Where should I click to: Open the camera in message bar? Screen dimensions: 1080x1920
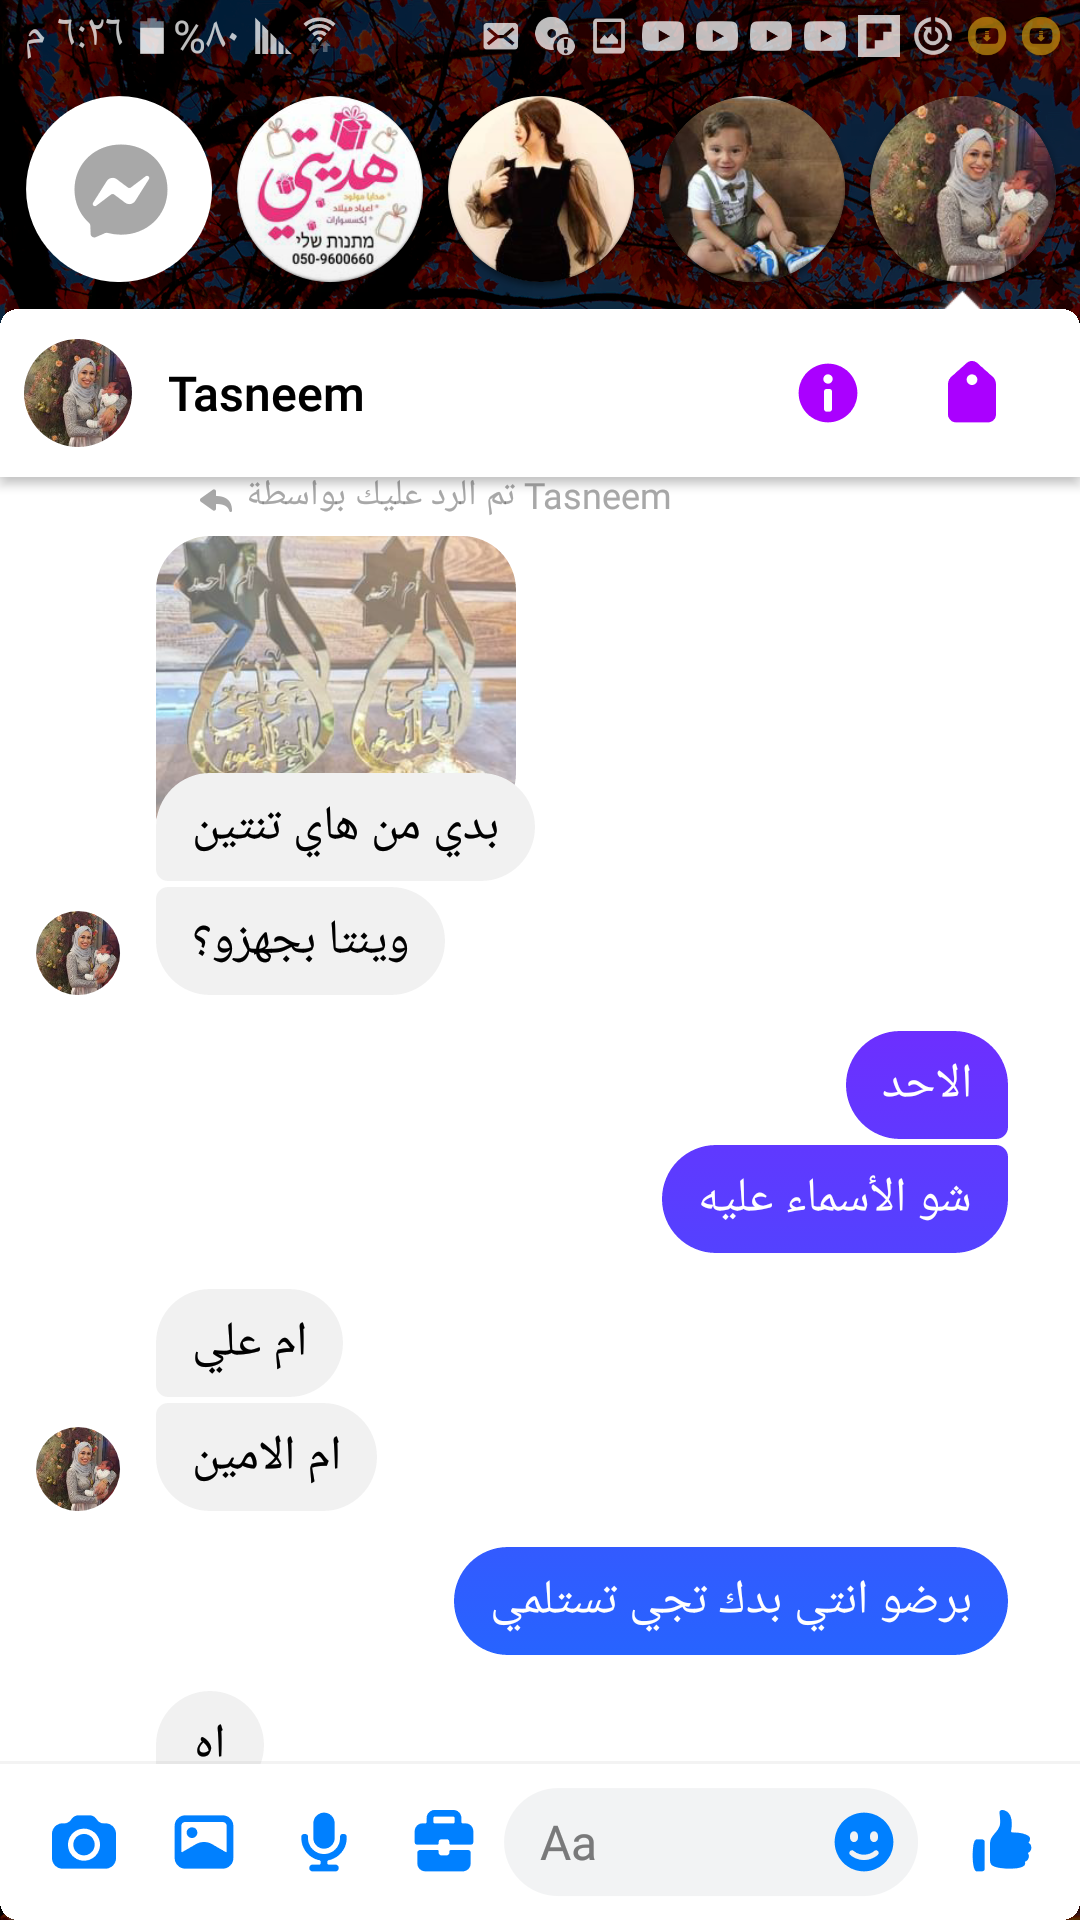[84, 1843]
